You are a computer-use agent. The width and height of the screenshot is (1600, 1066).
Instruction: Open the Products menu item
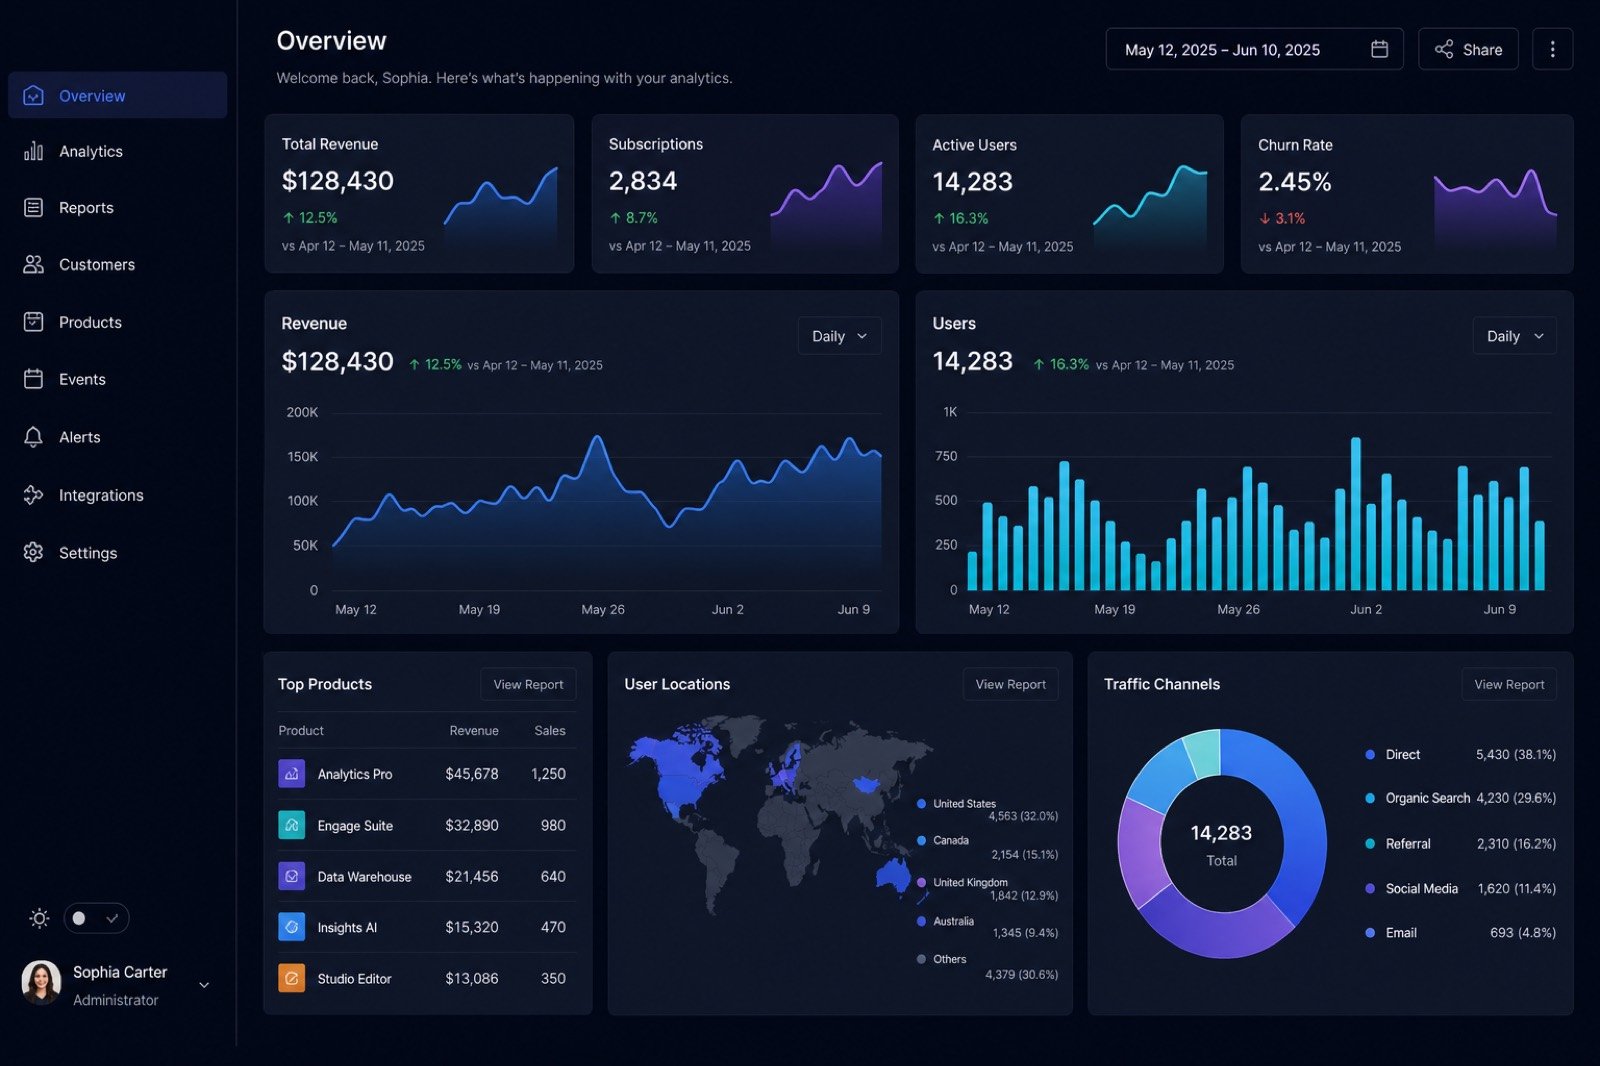(x=117, y=322)
